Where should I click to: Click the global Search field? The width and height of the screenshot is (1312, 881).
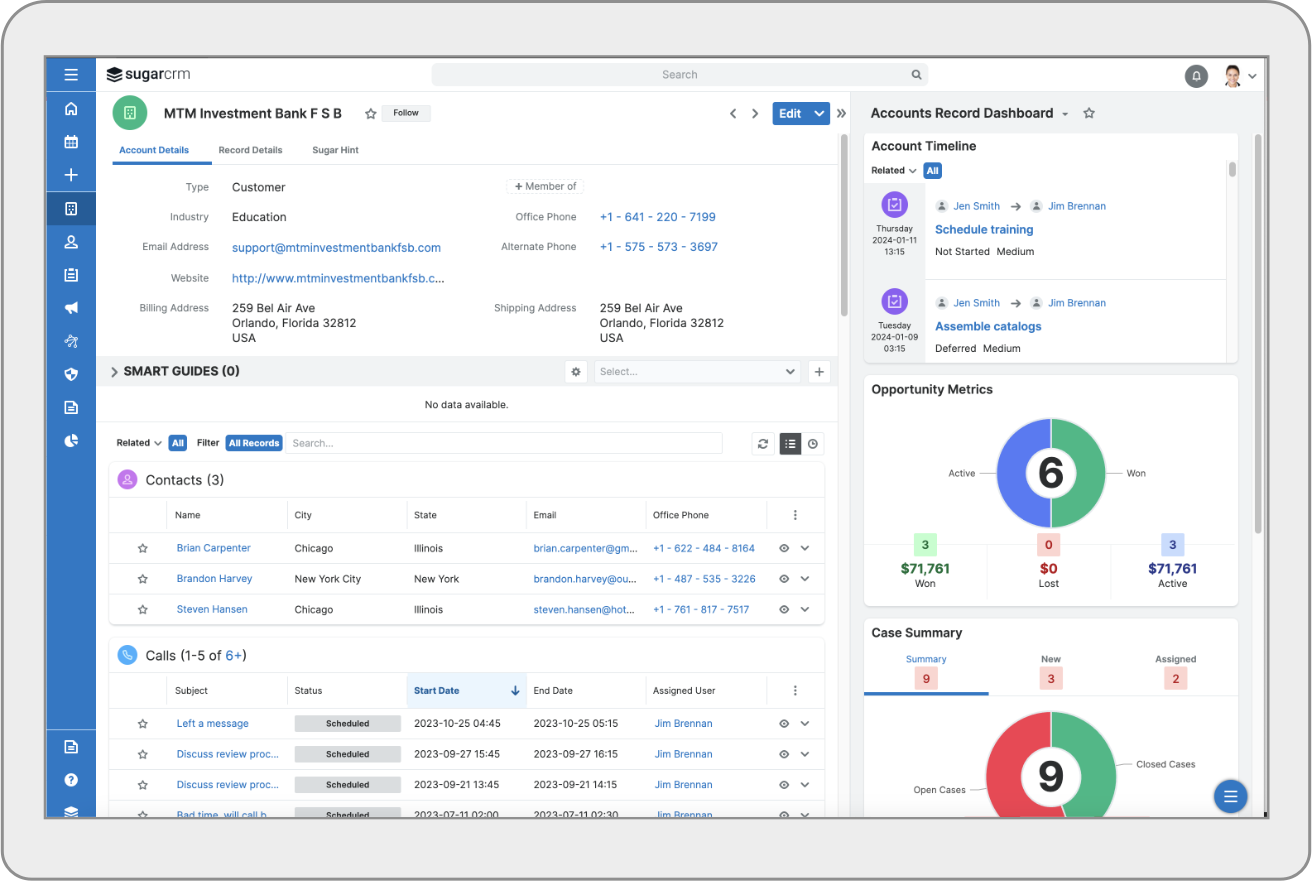[x=680, y=75]
